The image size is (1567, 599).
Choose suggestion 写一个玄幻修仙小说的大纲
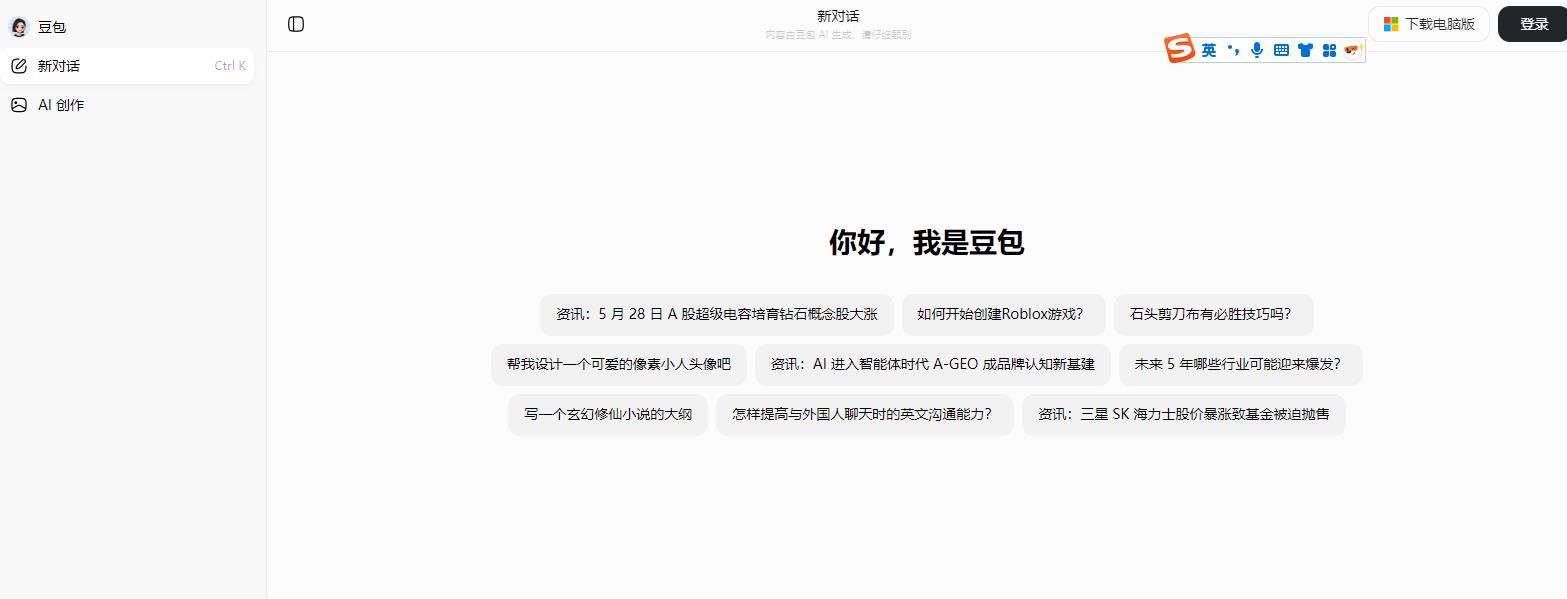coord(608,414)
